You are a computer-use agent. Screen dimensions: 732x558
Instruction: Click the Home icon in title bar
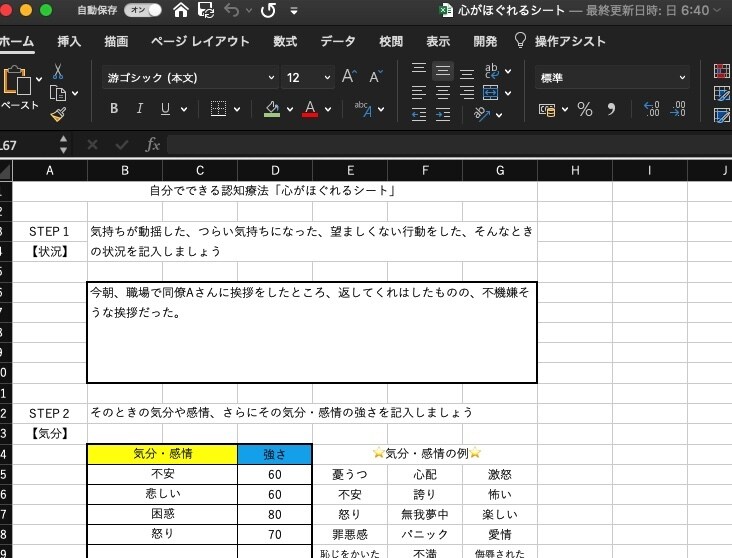[x=181, y=10]
